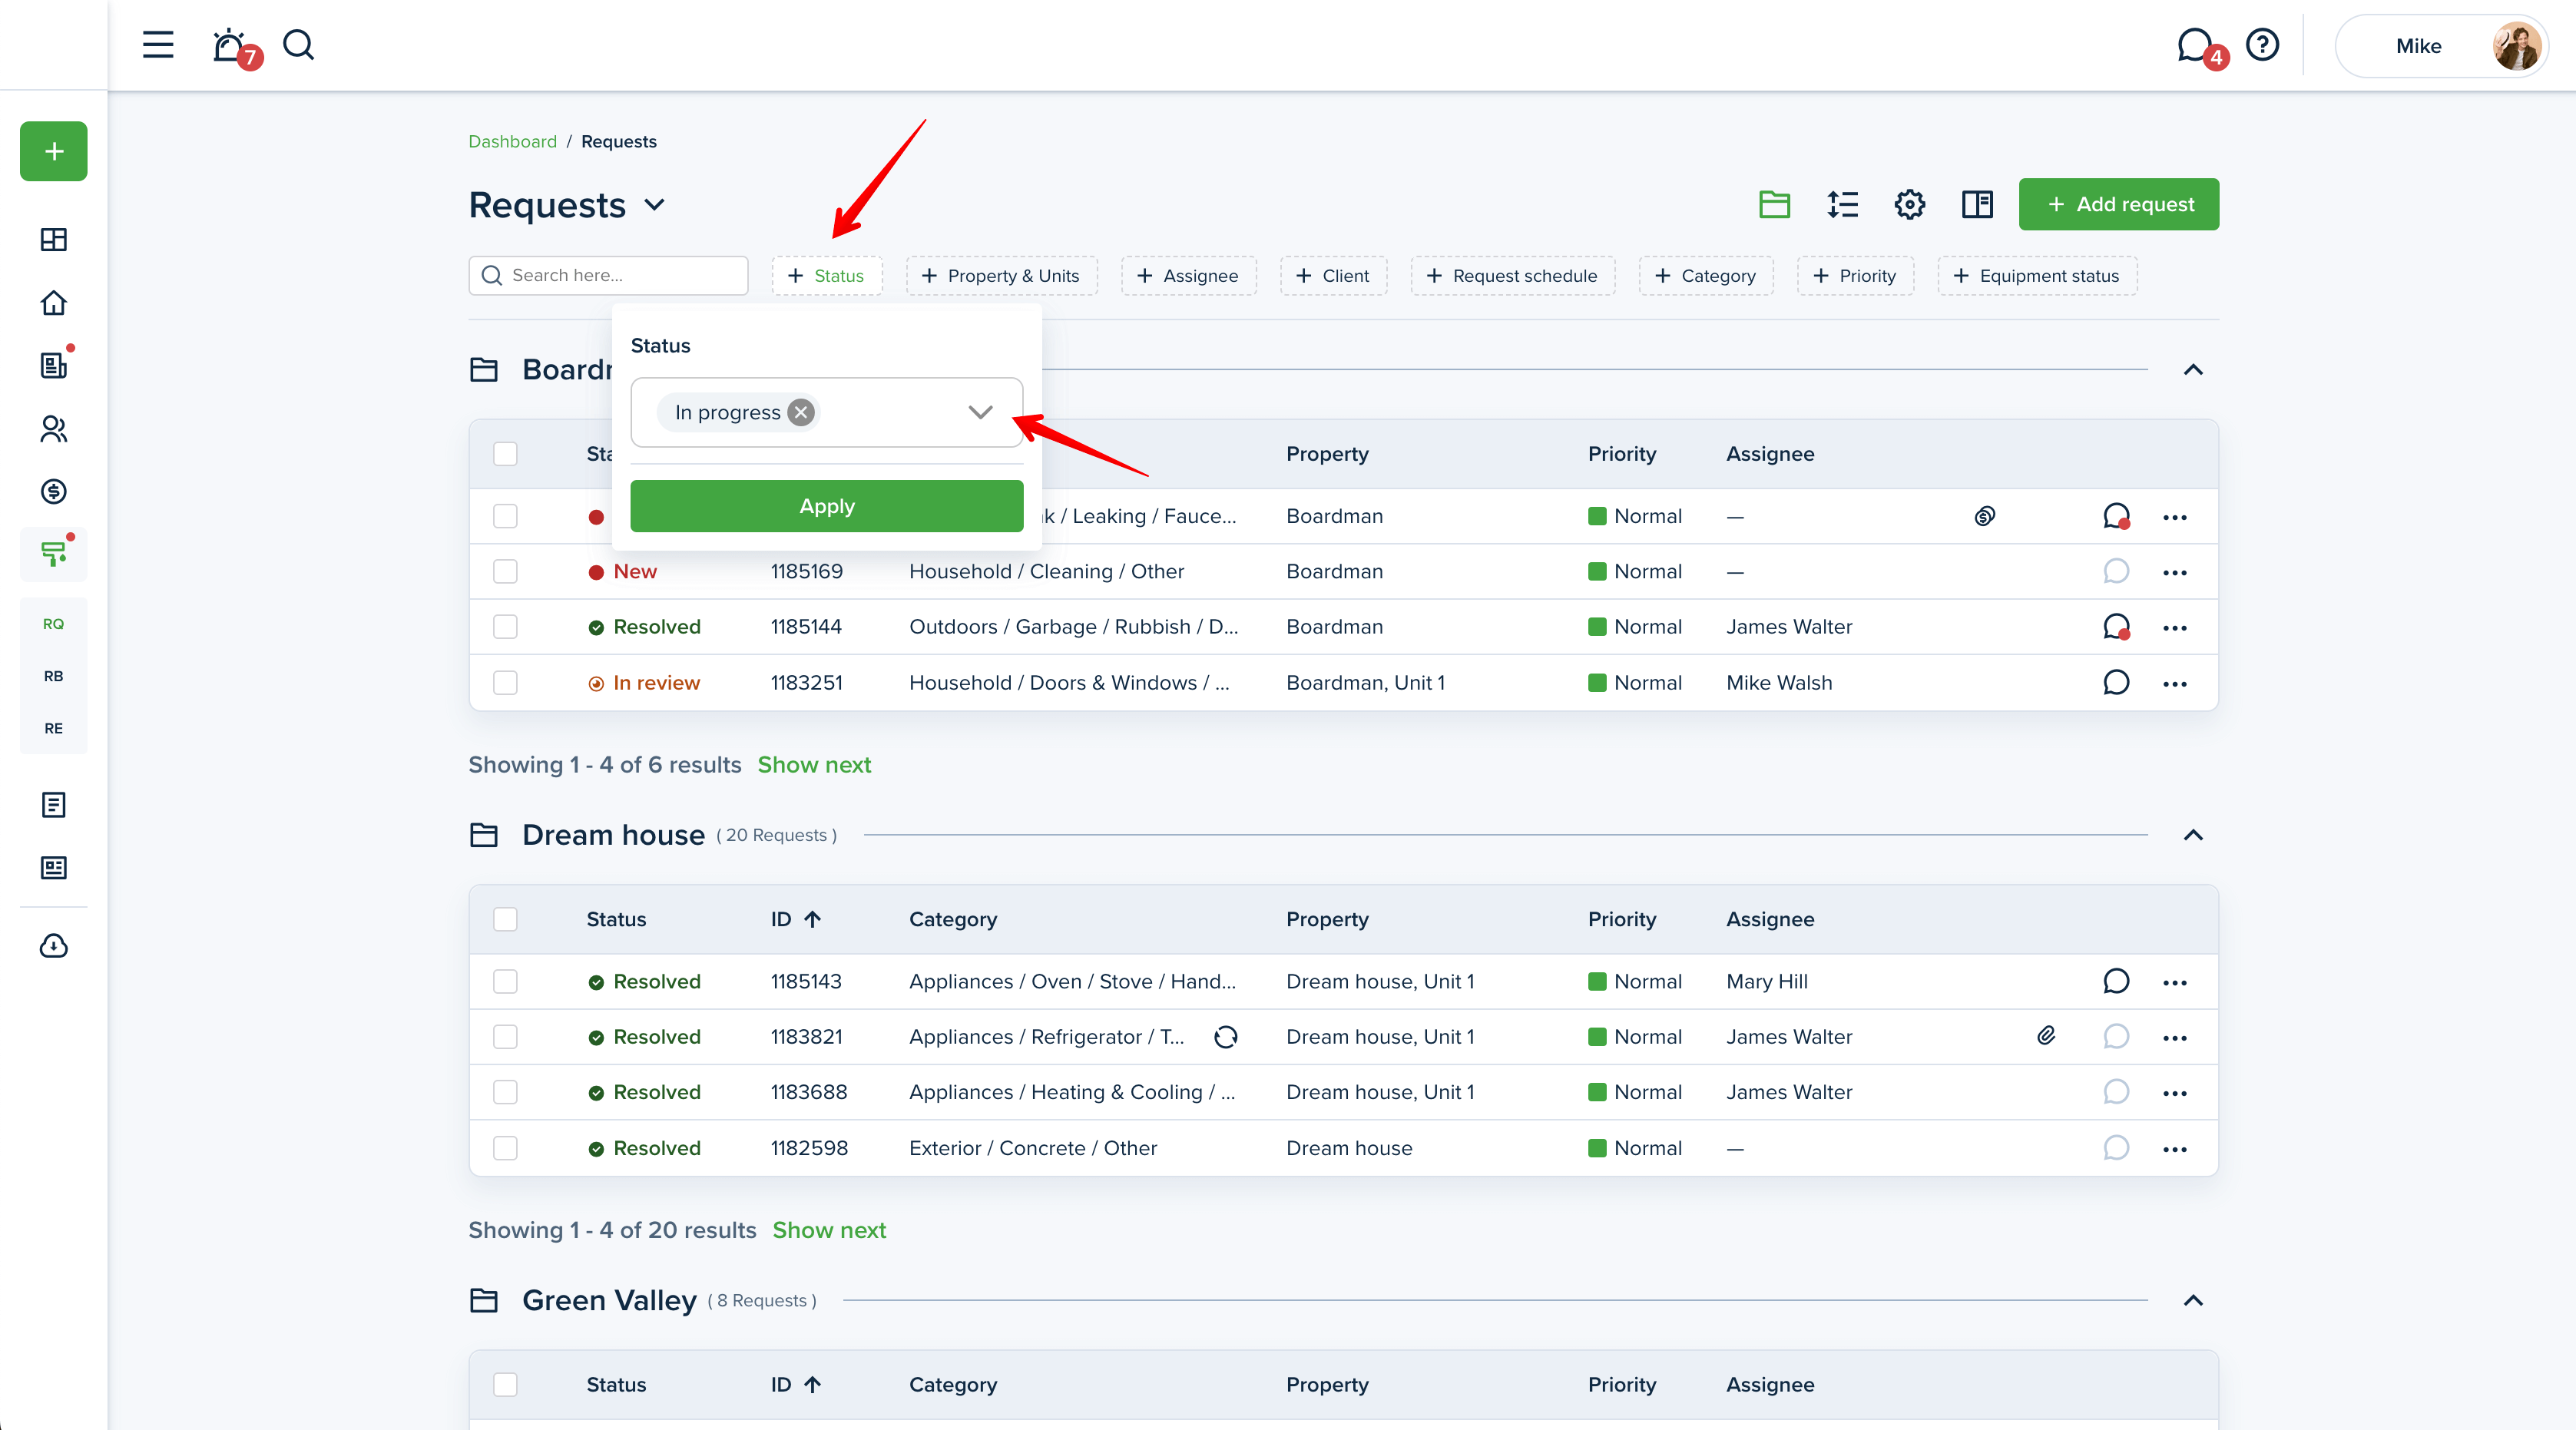
Task: Open the Contacts people icon in the sidebar
Action: tap(53, 429)
